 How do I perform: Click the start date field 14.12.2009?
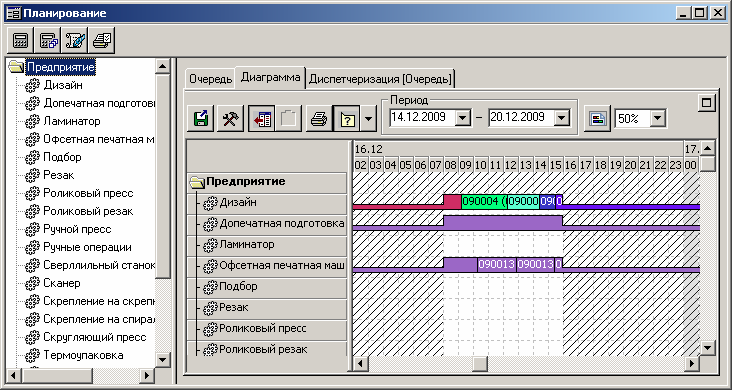(422, 118)
